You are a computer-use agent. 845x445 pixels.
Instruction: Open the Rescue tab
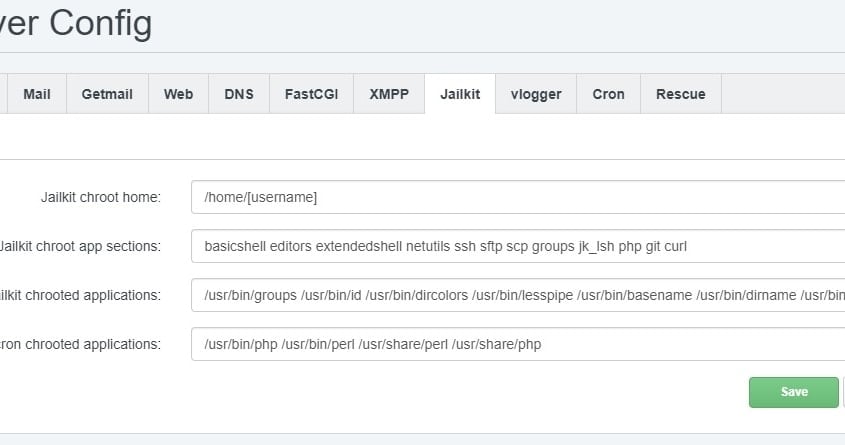click(680, 94)
